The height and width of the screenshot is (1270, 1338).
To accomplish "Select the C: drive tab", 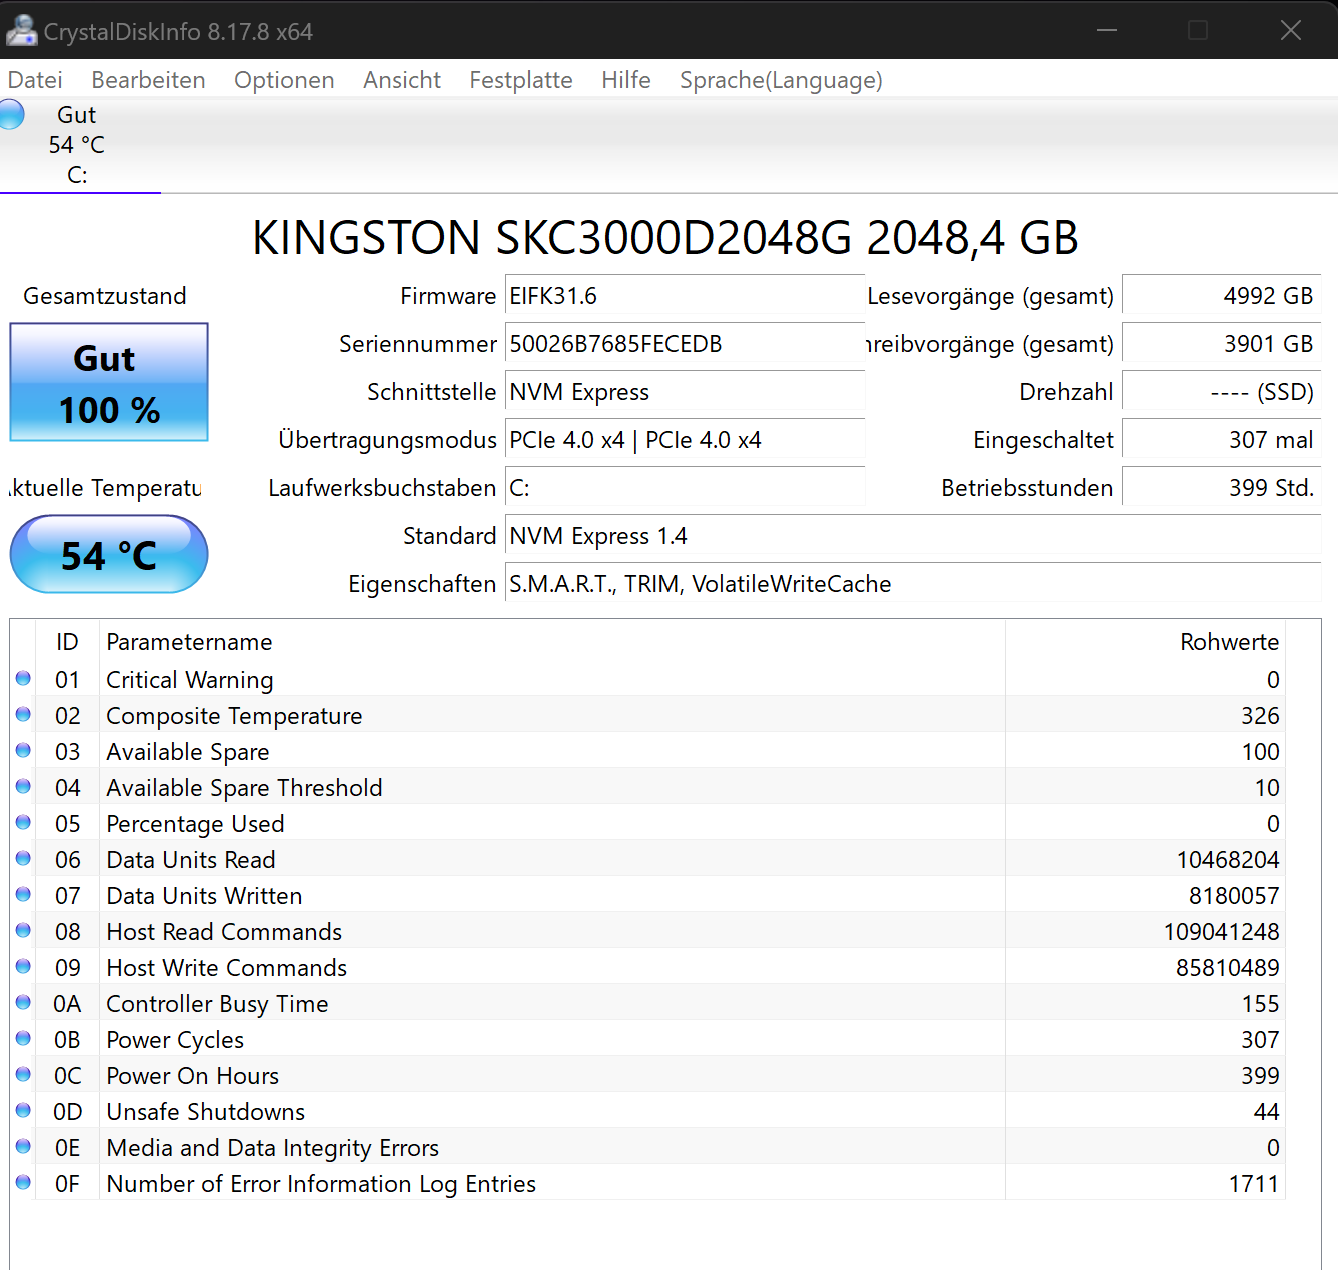I will click(78, 145).
